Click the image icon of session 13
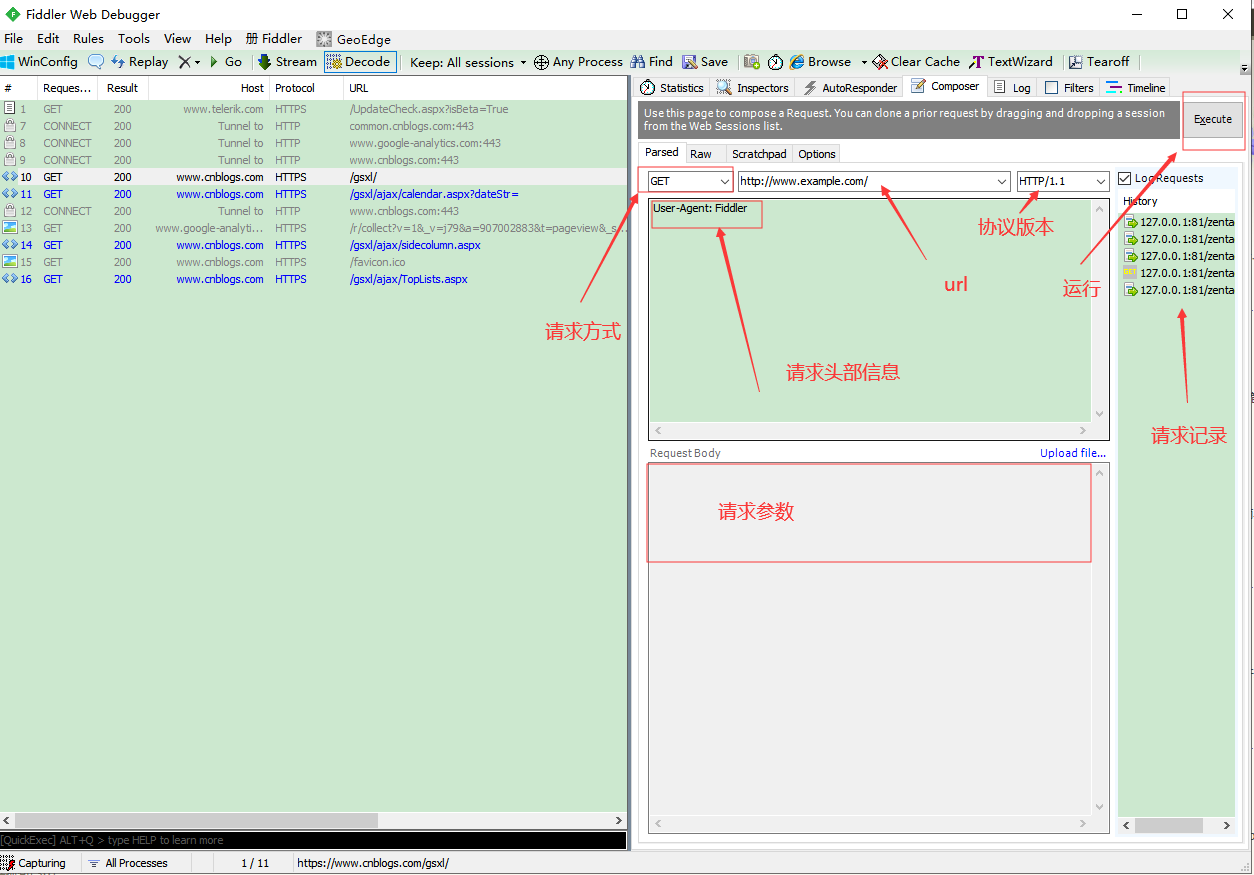The height and width of the screenshot is (875, 1254). pyautogui.click(x=9, y=228)
